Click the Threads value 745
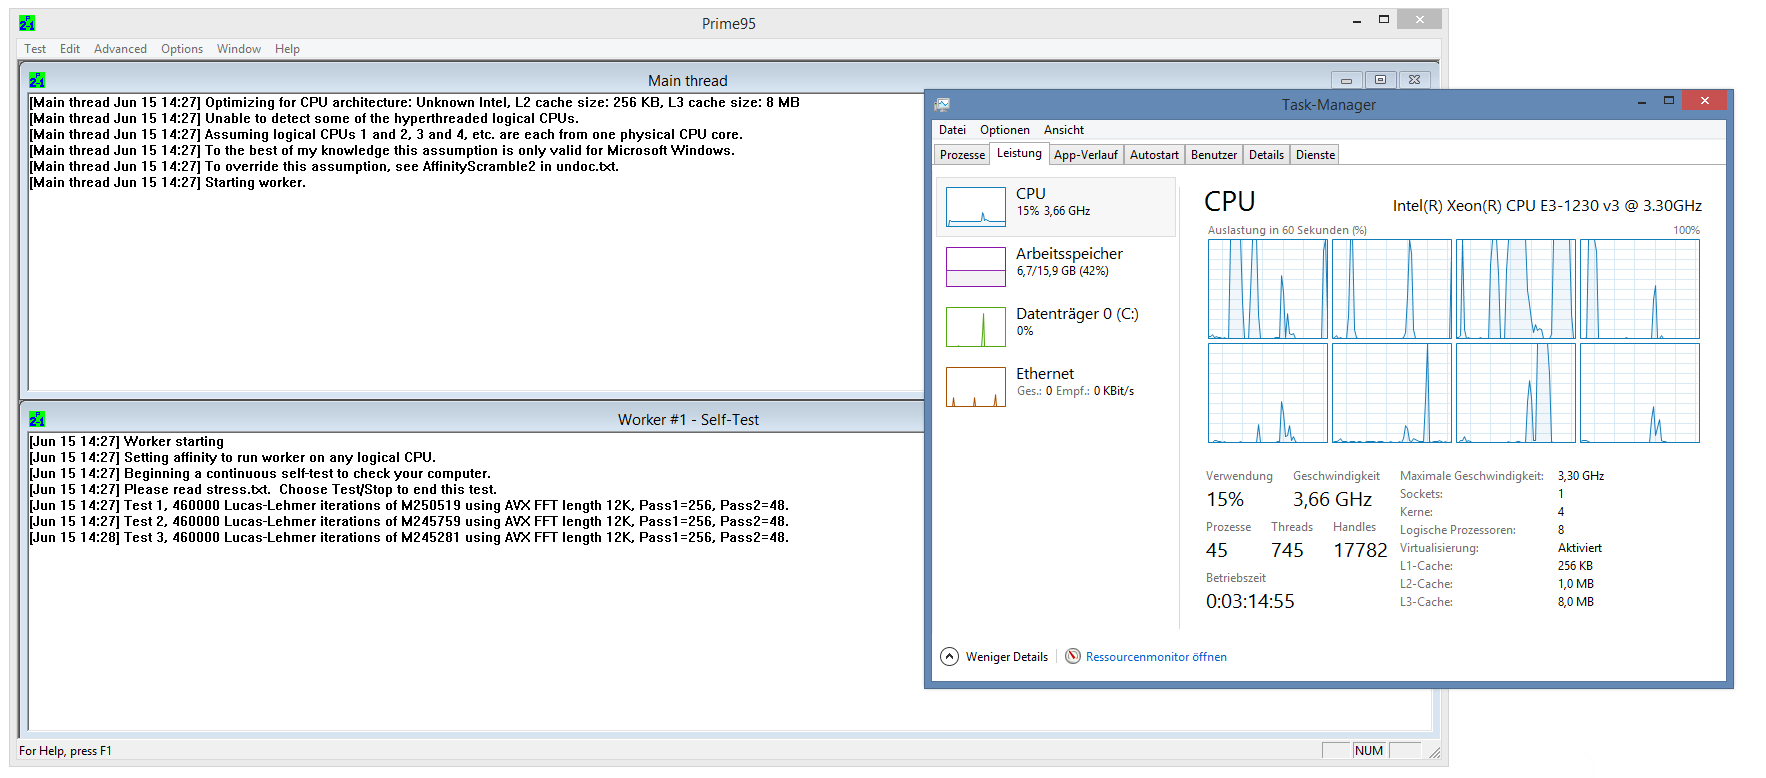1766x778 pixels. (x=1287, y=550)
